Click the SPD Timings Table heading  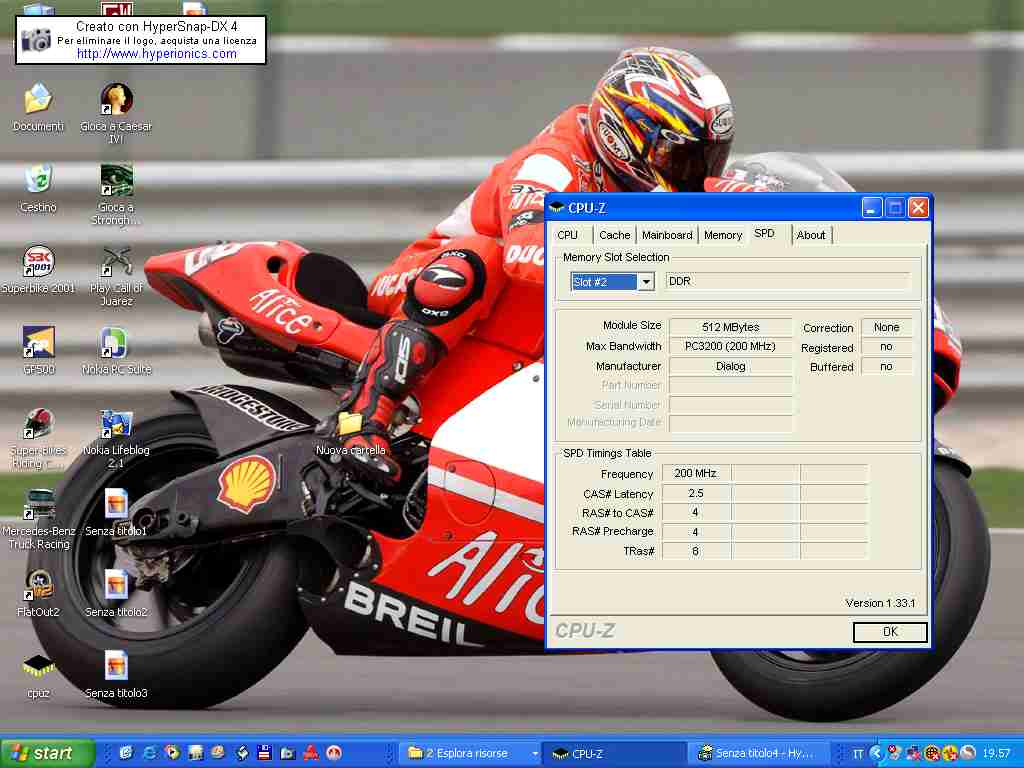[607, 453]
